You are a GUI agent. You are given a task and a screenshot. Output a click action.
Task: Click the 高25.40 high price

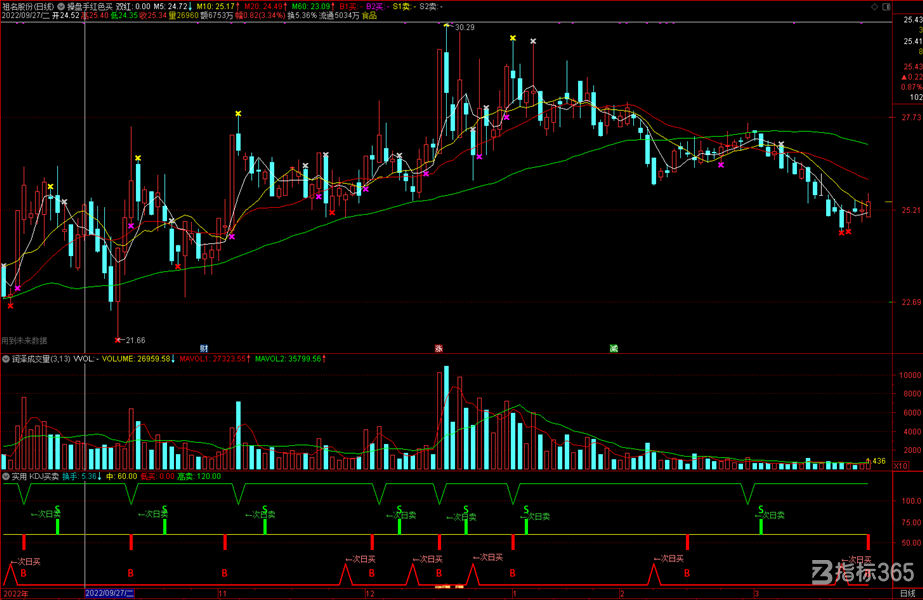(94, 16)
